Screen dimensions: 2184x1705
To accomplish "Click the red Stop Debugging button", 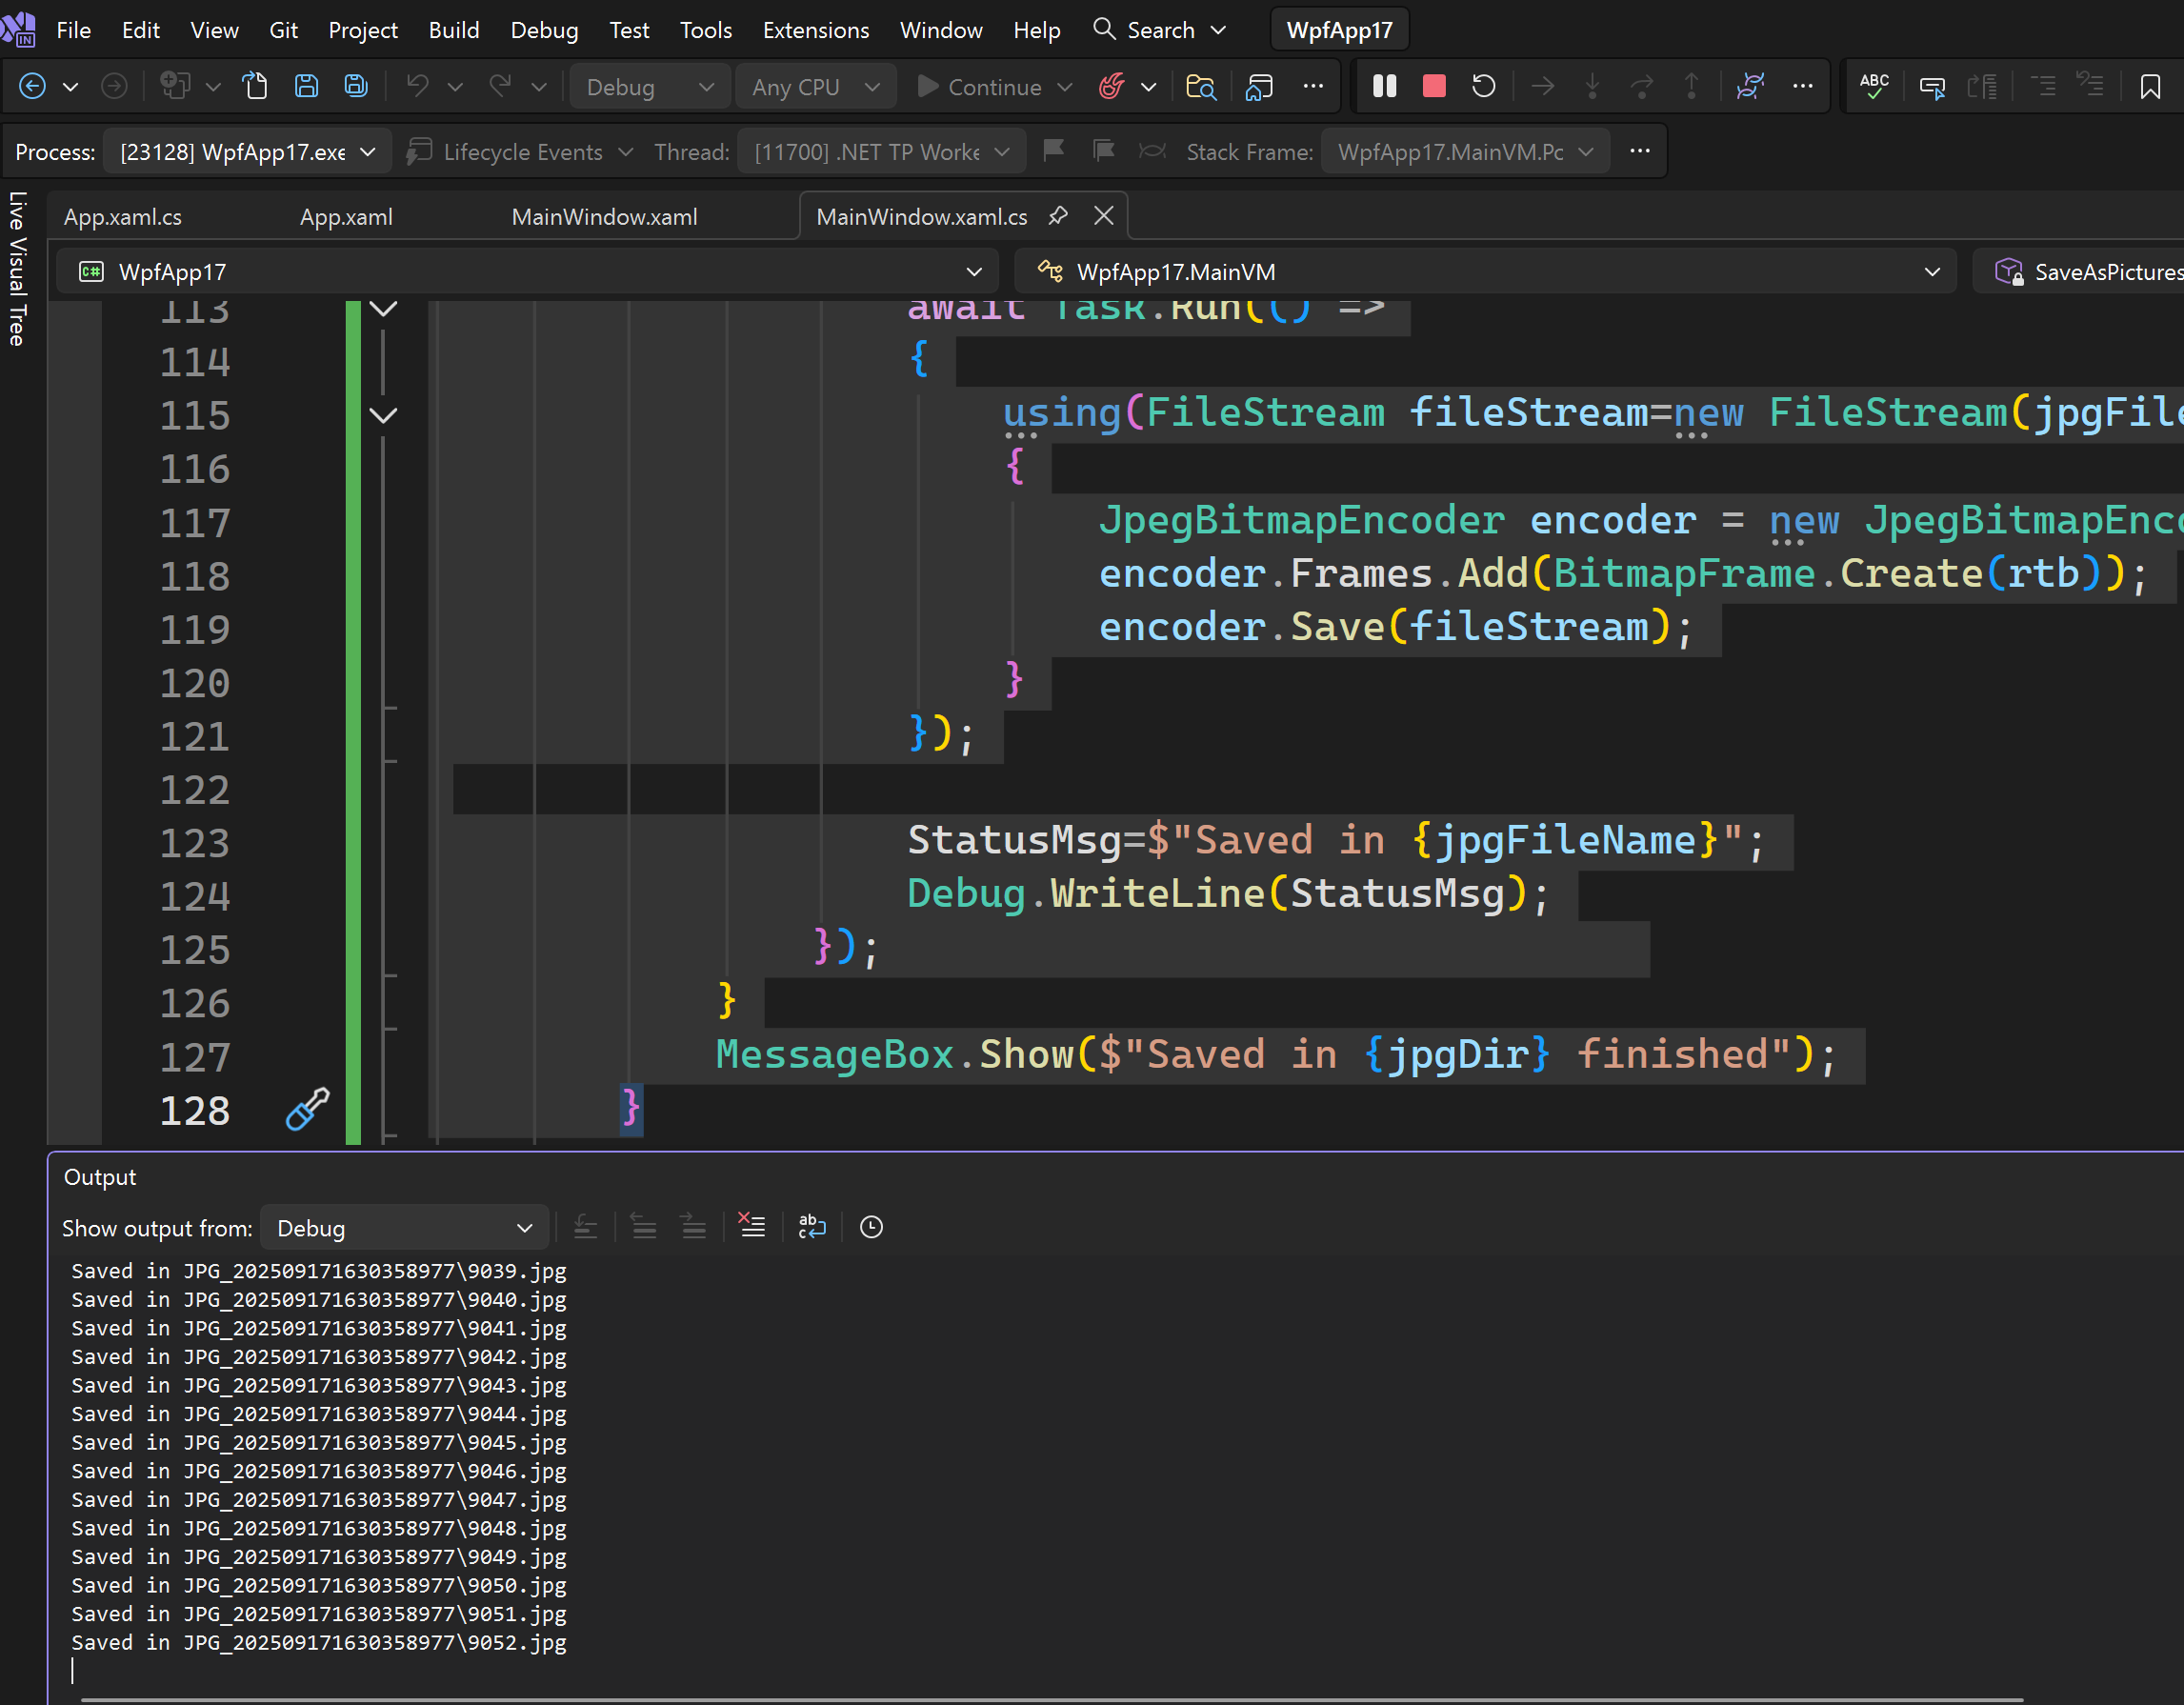I will pyautogui.click(x=1433, y=87).
